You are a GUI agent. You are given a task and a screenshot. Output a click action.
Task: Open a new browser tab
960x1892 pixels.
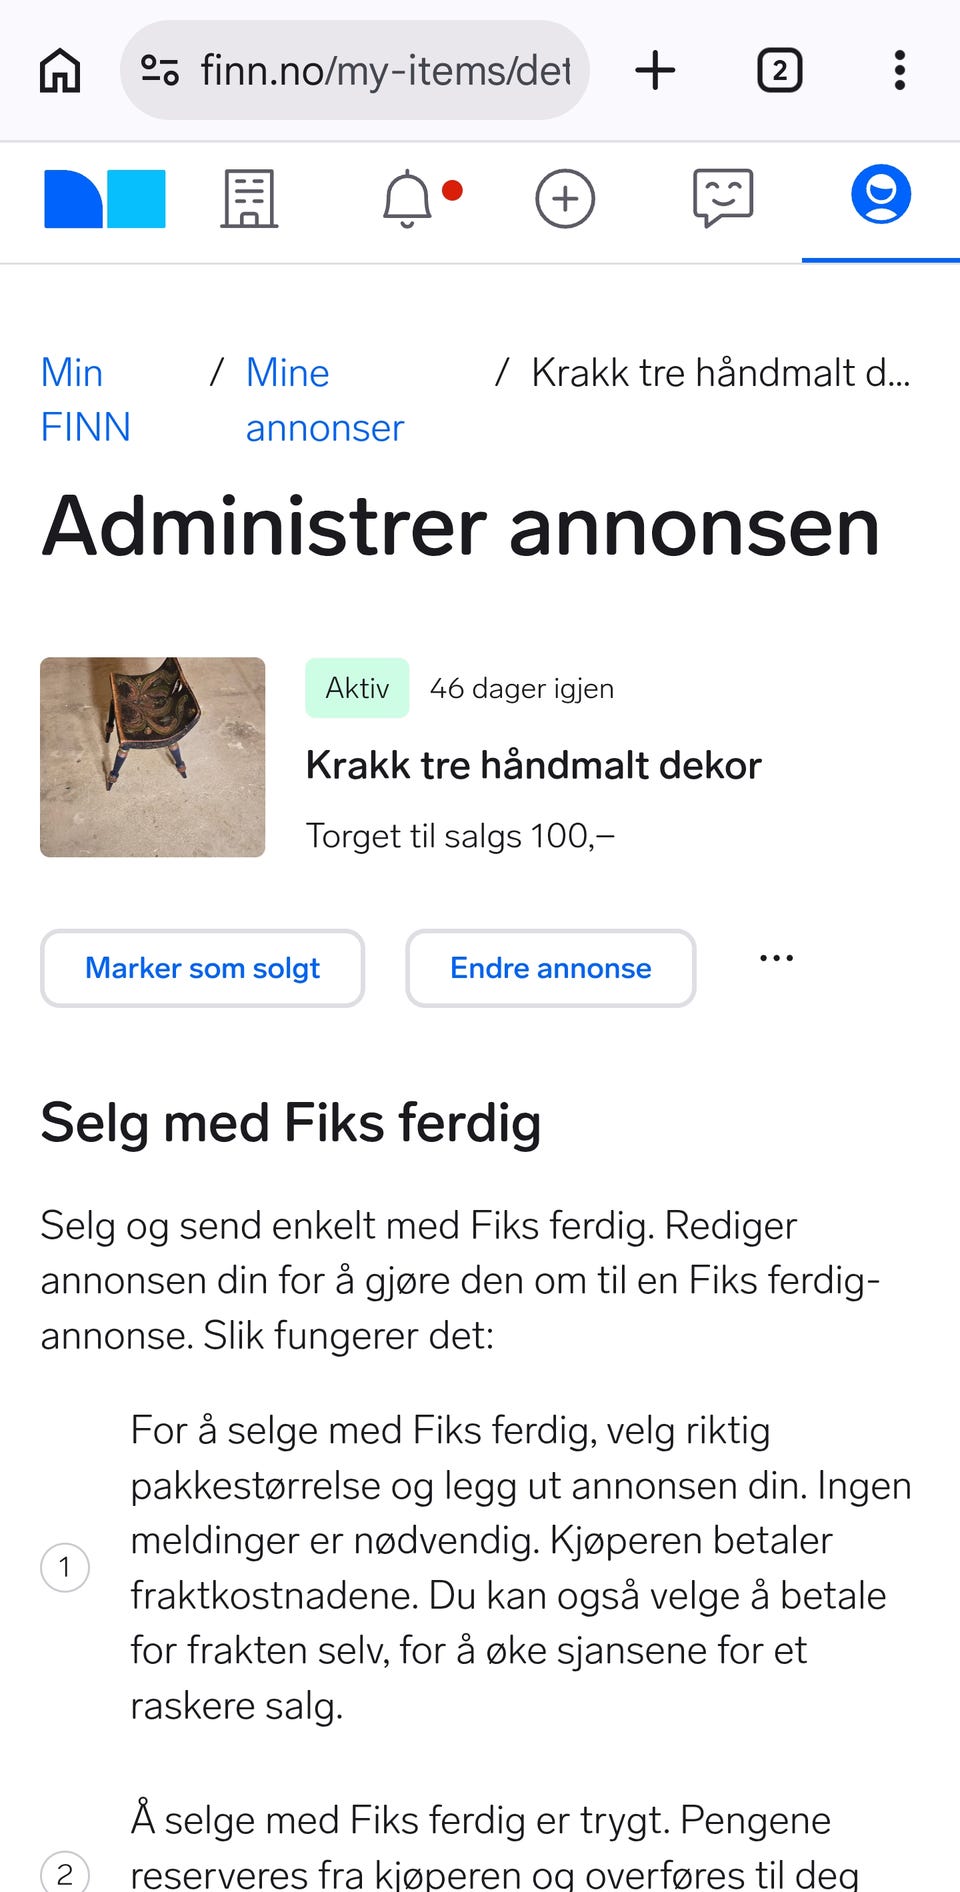(655, 71)
